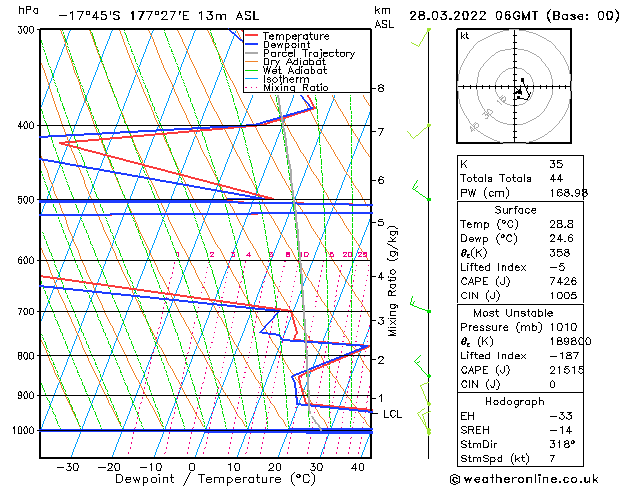This screenshot has height=486, width=629.
Task: Select the 'Dry Adiabat' legend label
Action: pyautogui.click(x=294, y=62)
